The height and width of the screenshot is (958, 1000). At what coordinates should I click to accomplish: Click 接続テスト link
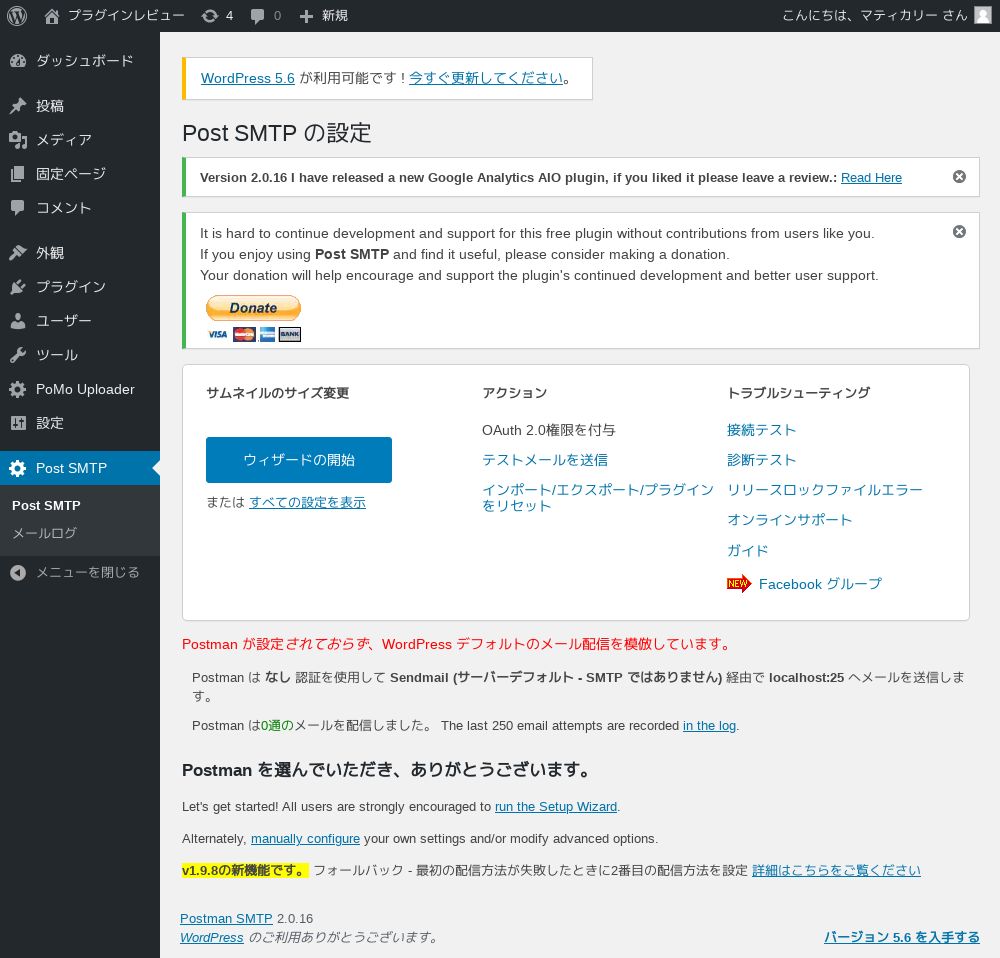pos(761,430)
